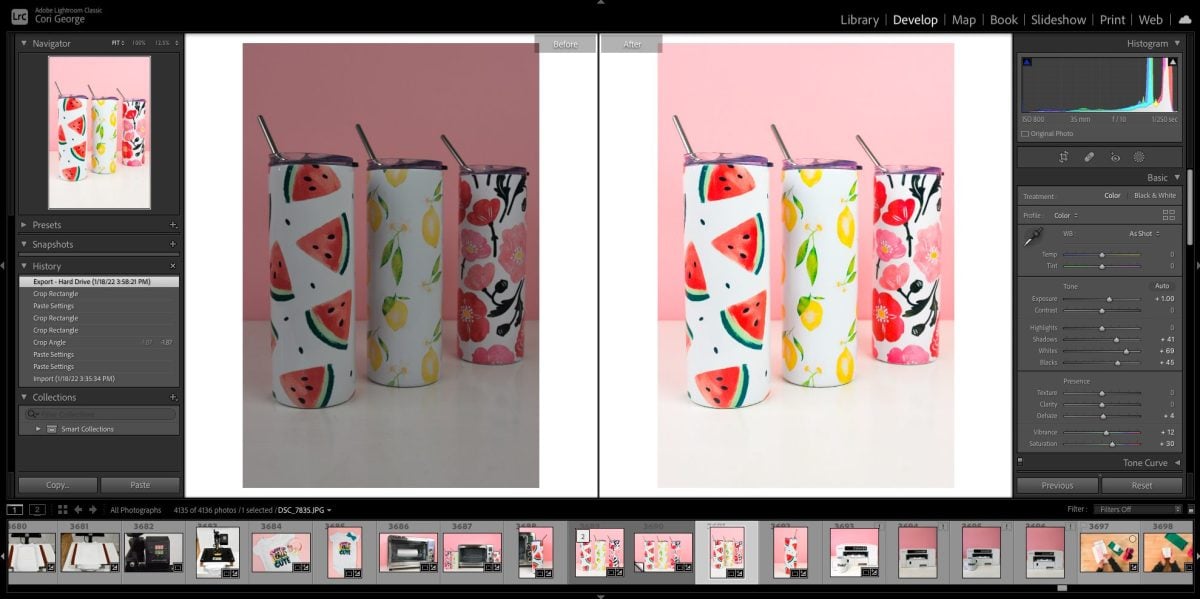Switch to the Develop module

[x=915, y=19]
